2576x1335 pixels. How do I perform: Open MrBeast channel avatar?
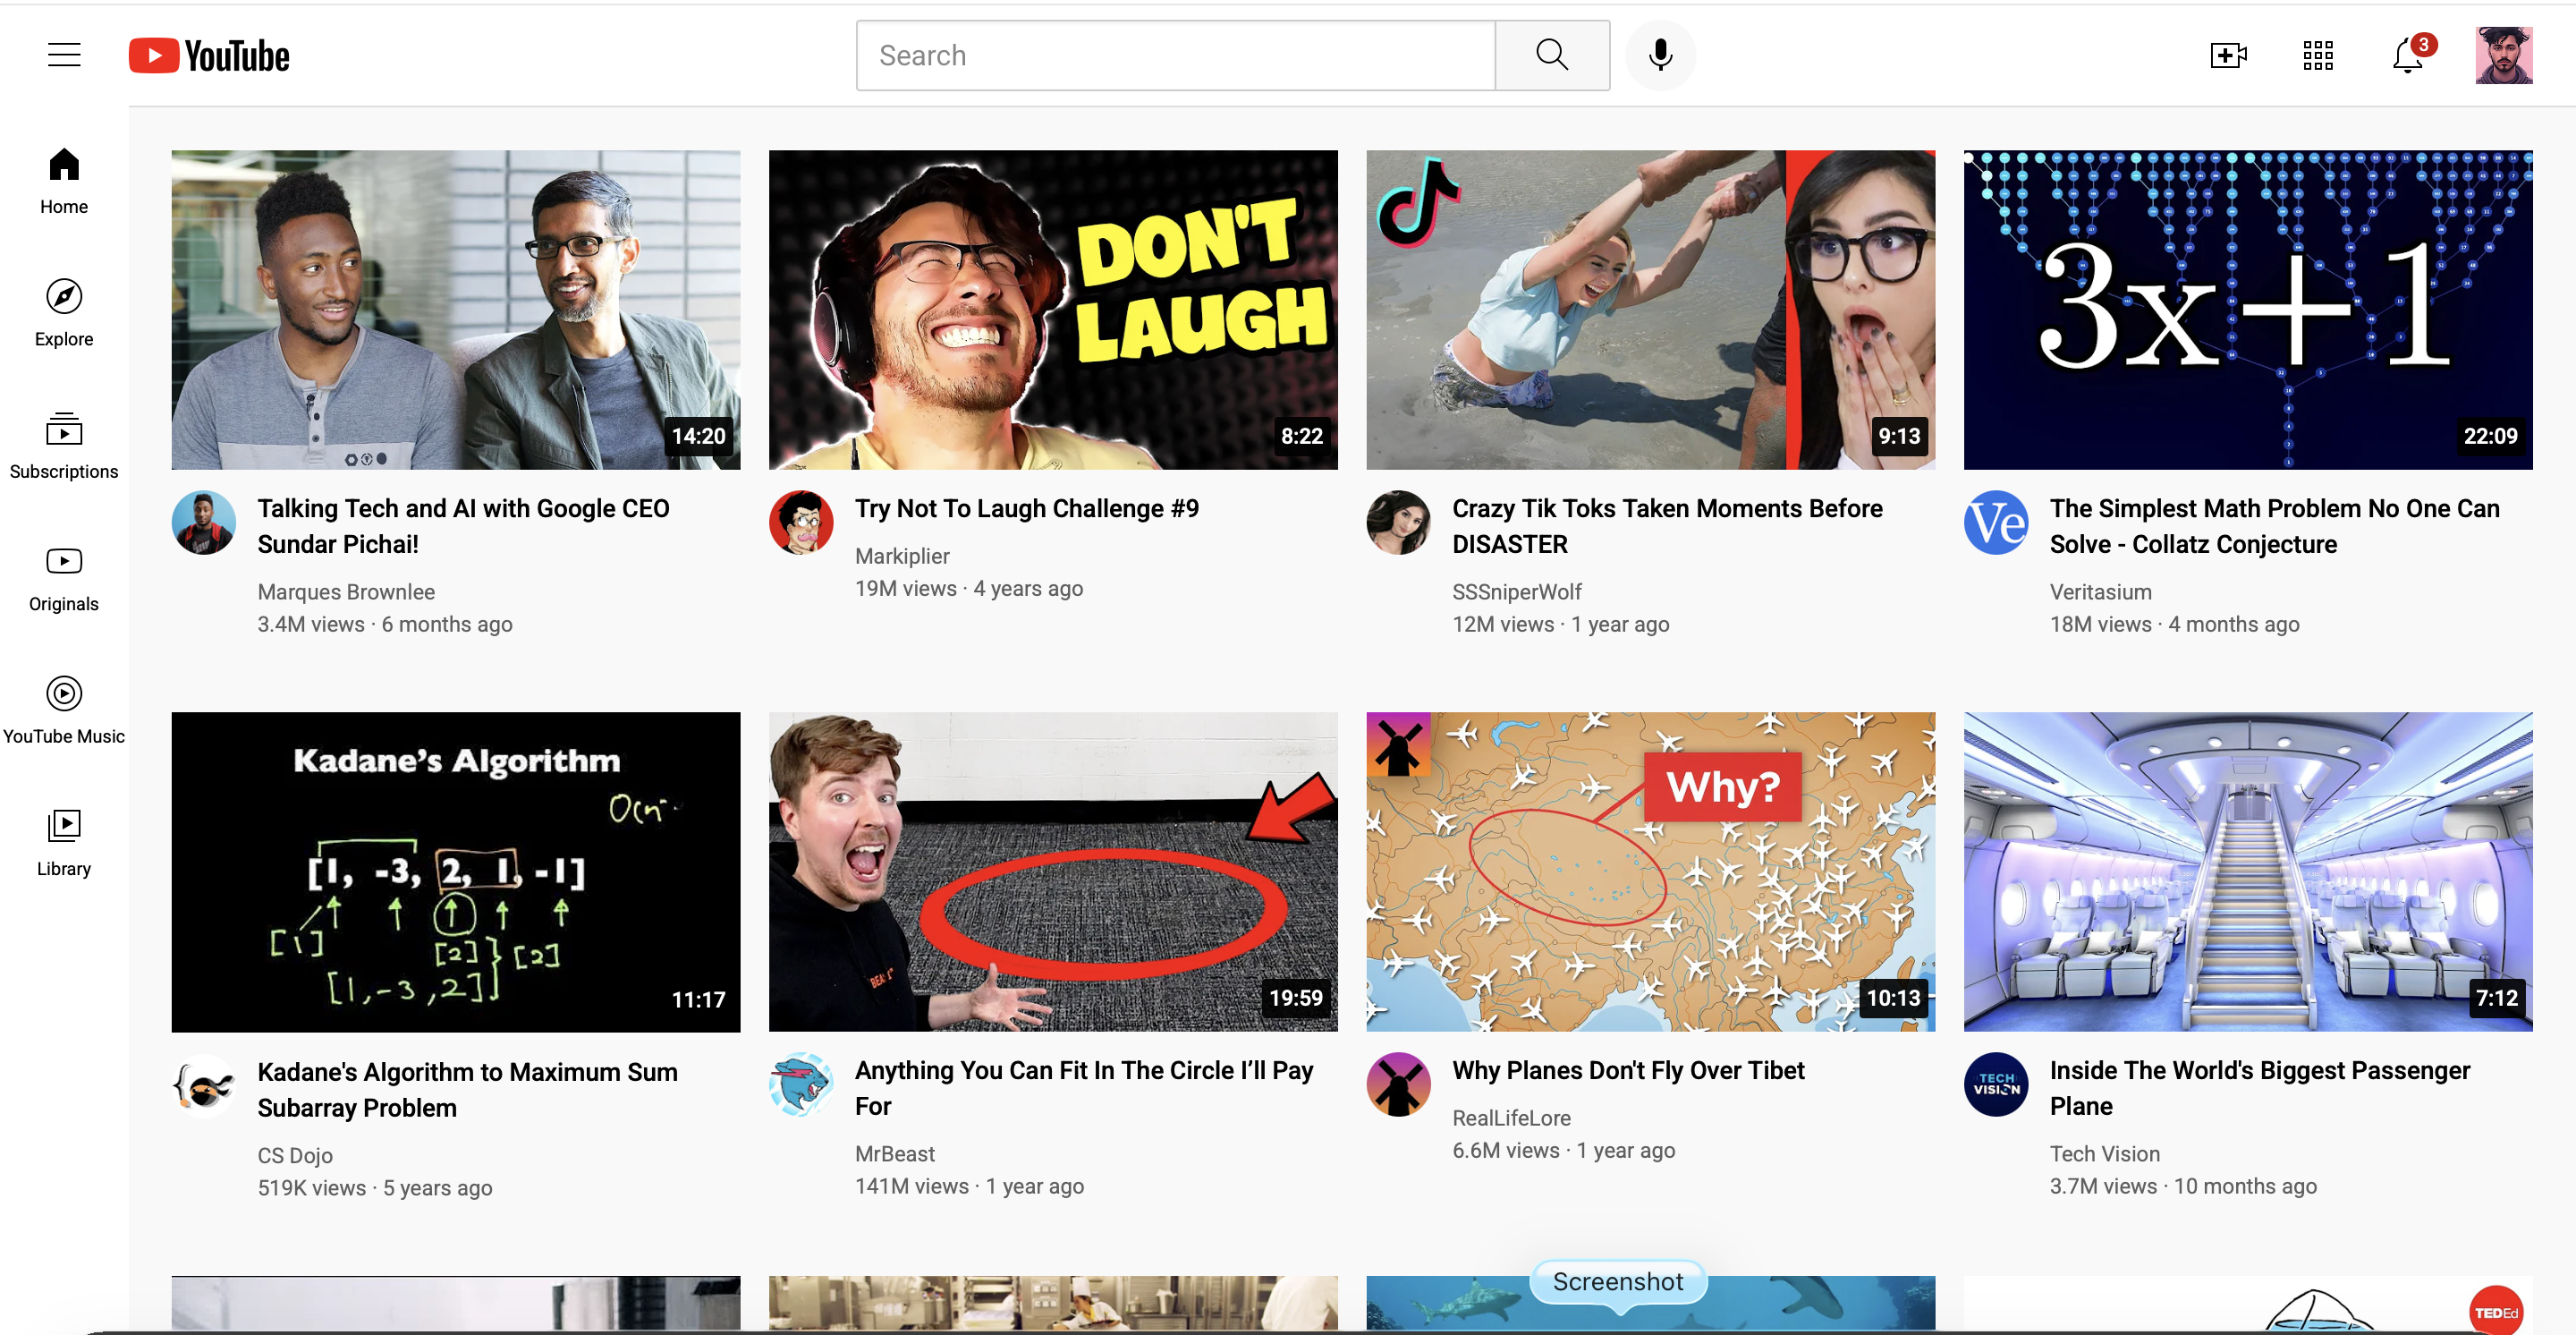click(x=801, y=1084)
